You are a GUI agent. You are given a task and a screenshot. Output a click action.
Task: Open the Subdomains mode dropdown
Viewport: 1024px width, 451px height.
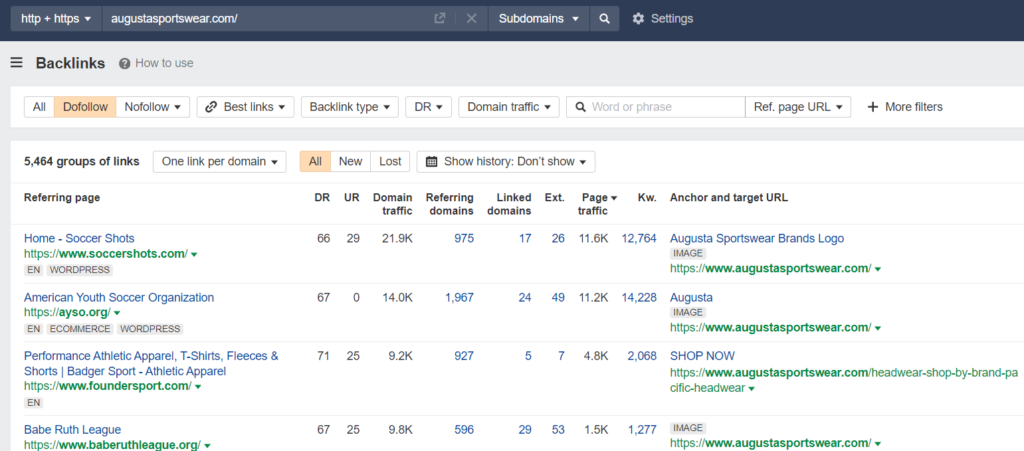[x=539, y=19]
